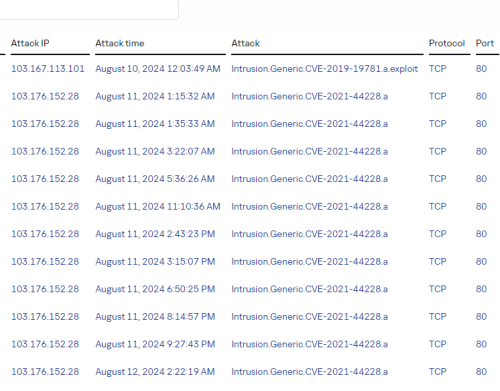The width and height of the screenshot is (500, 391).
Task: Select TCP in the August 12 row
Action: [x=437, y=371]
